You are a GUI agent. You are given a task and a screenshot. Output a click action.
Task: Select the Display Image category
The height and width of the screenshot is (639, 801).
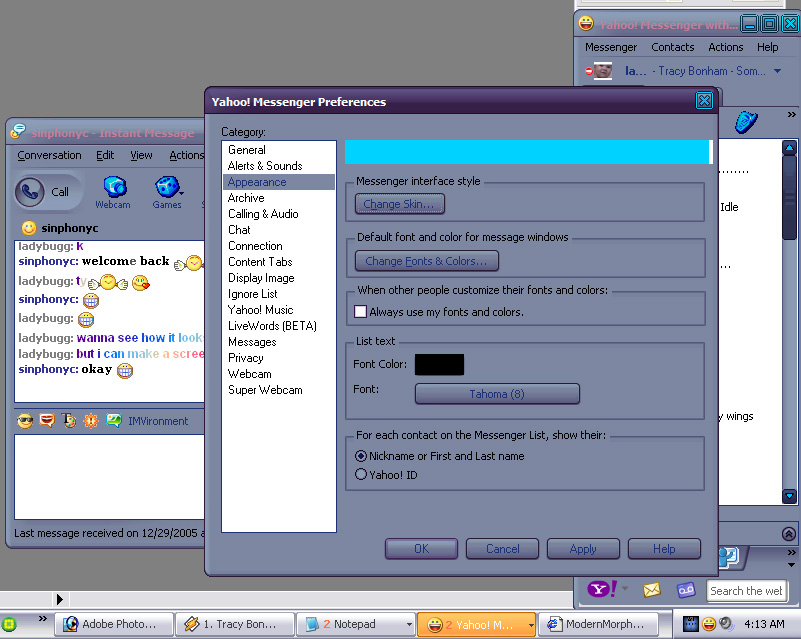coord(278,278)
